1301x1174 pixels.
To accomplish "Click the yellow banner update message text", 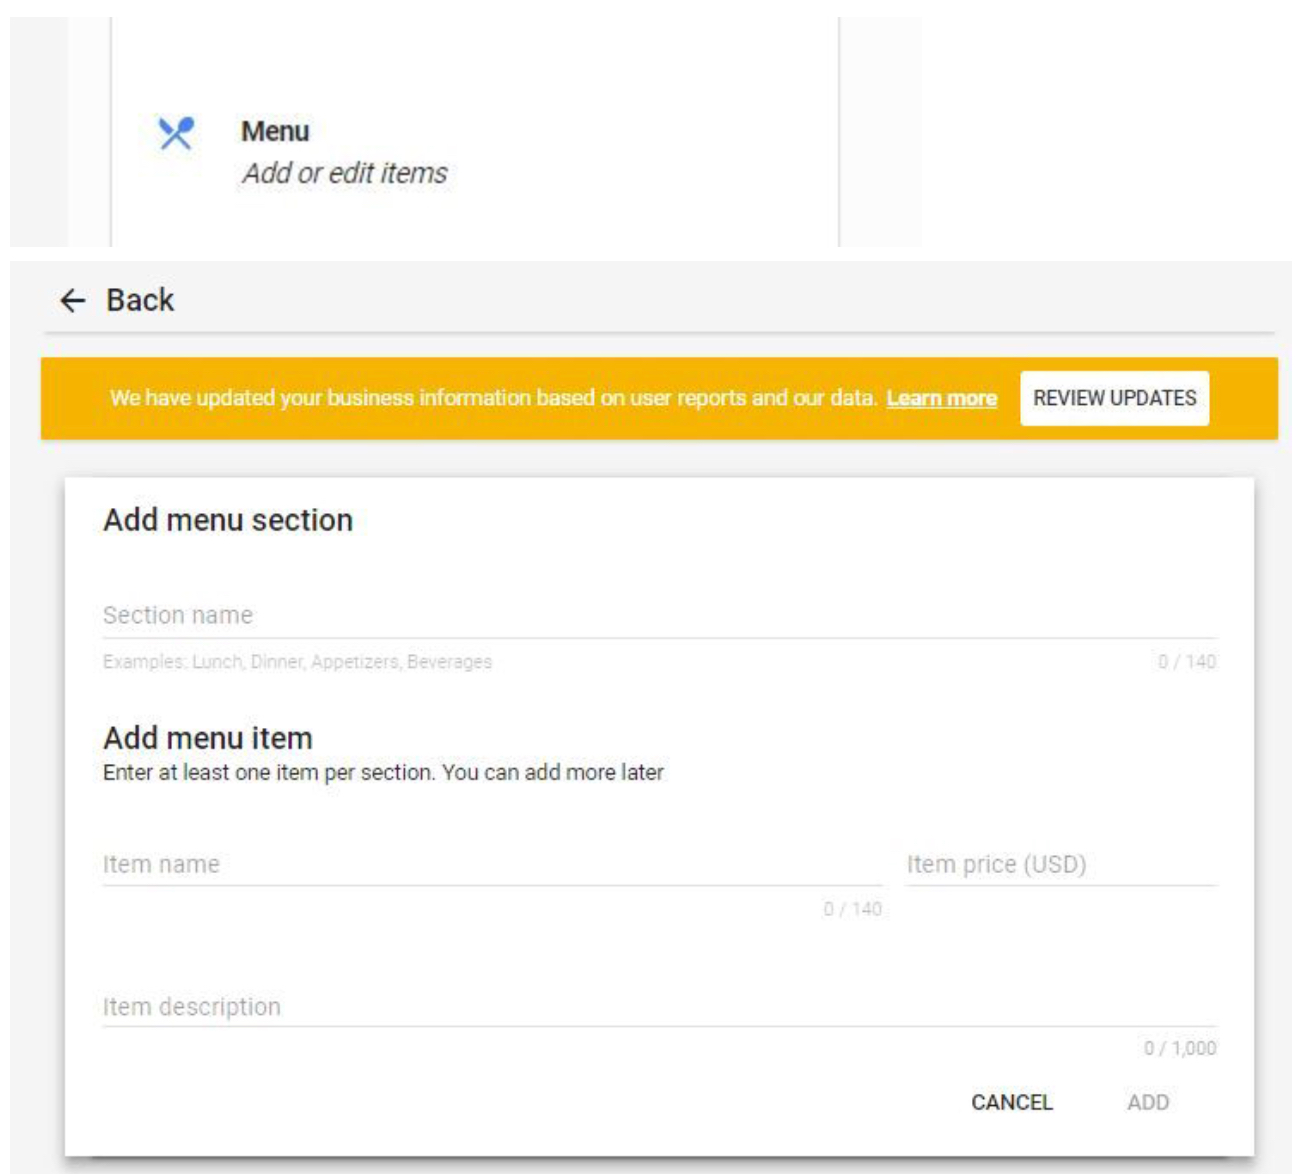I will (492, 398).
